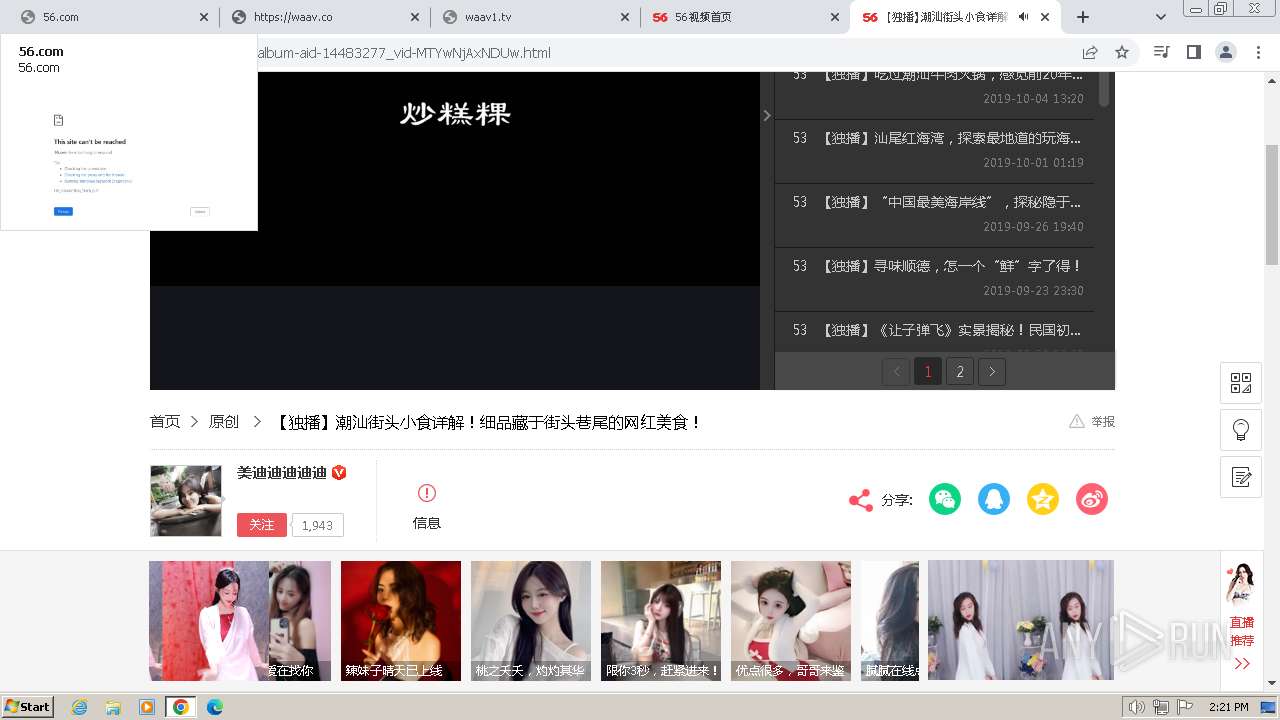
Task: Bookmark this page with star icon
Action: pyautogui.click(x=1122, y=52)
